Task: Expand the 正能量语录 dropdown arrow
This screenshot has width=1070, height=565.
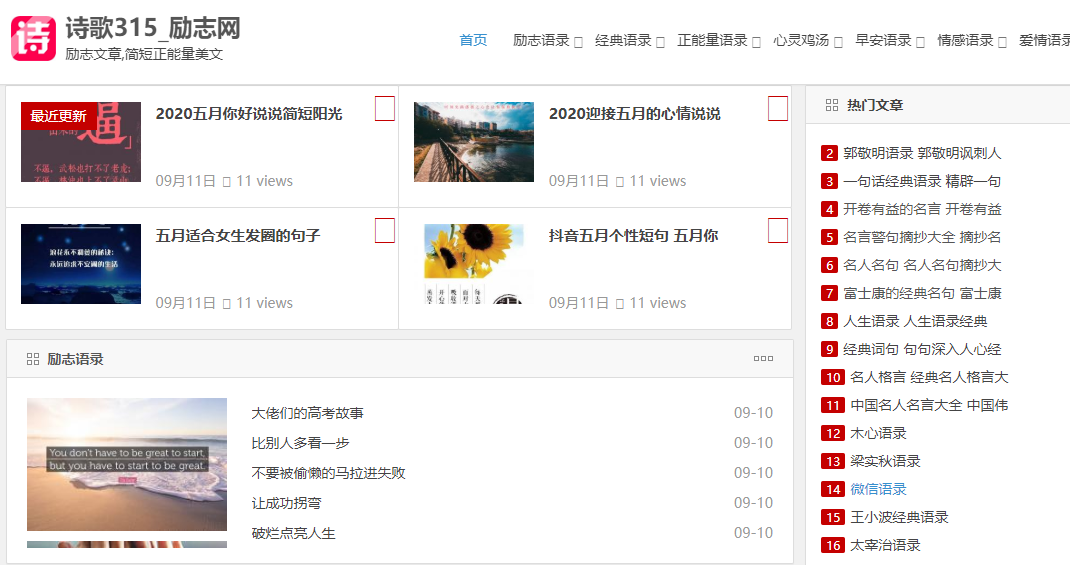Action: [756, 42]
